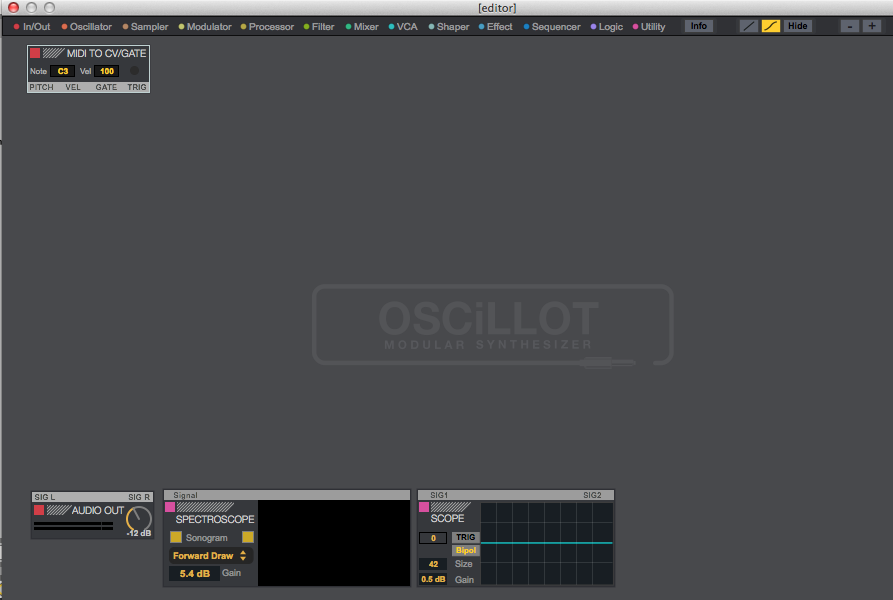This screenshot has height=600, width=893.
Task: Open the In/Out module menu
Action: click(x=32, y=27)
